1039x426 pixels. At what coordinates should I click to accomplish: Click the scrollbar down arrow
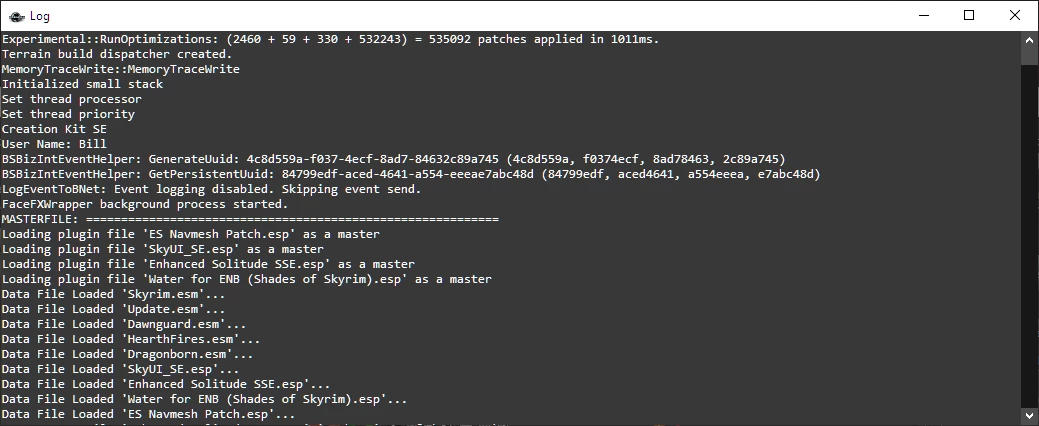pos(1030,415)
